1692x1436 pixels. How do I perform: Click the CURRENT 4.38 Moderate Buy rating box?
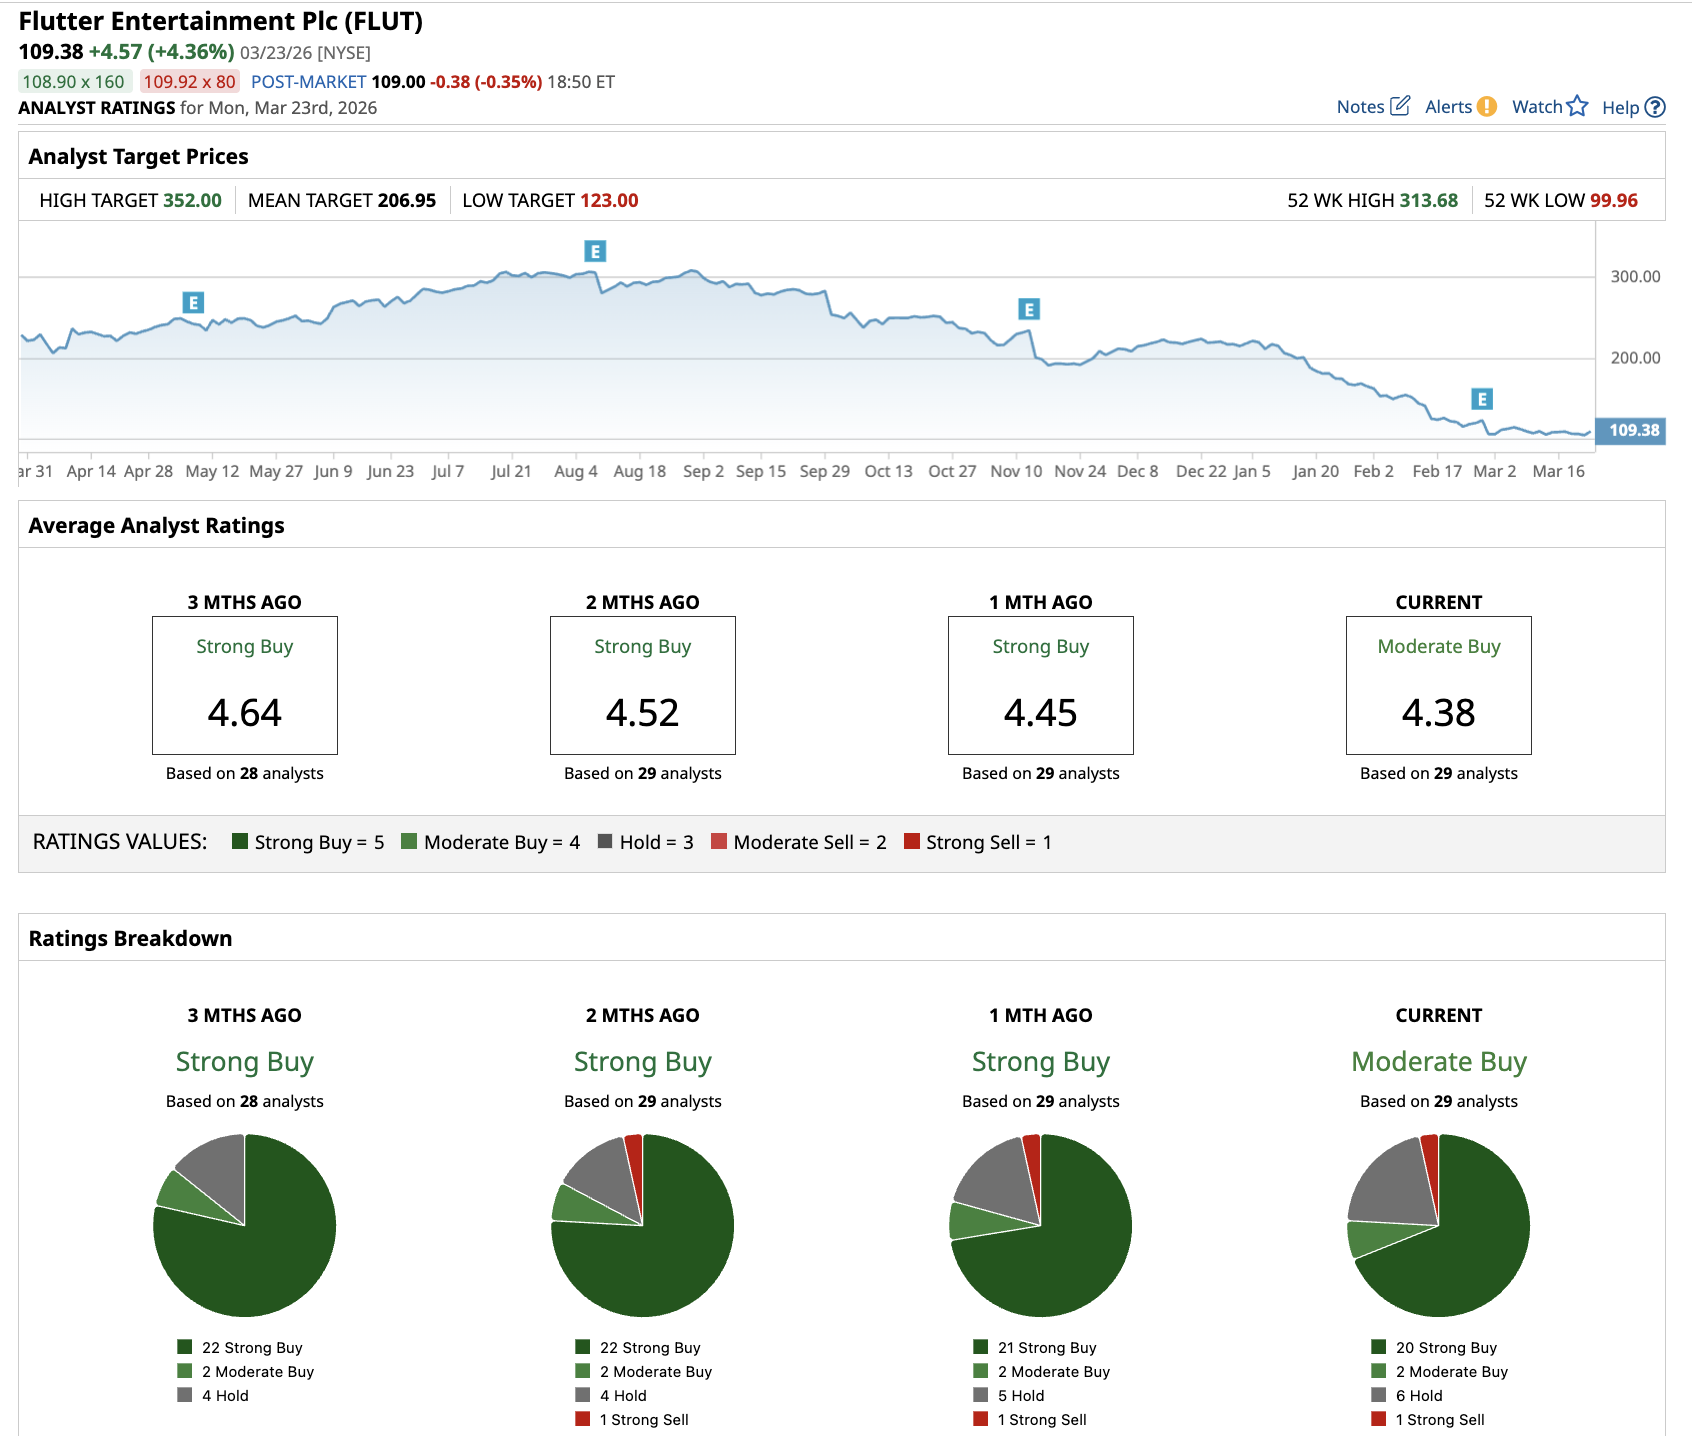point(1438,685)
